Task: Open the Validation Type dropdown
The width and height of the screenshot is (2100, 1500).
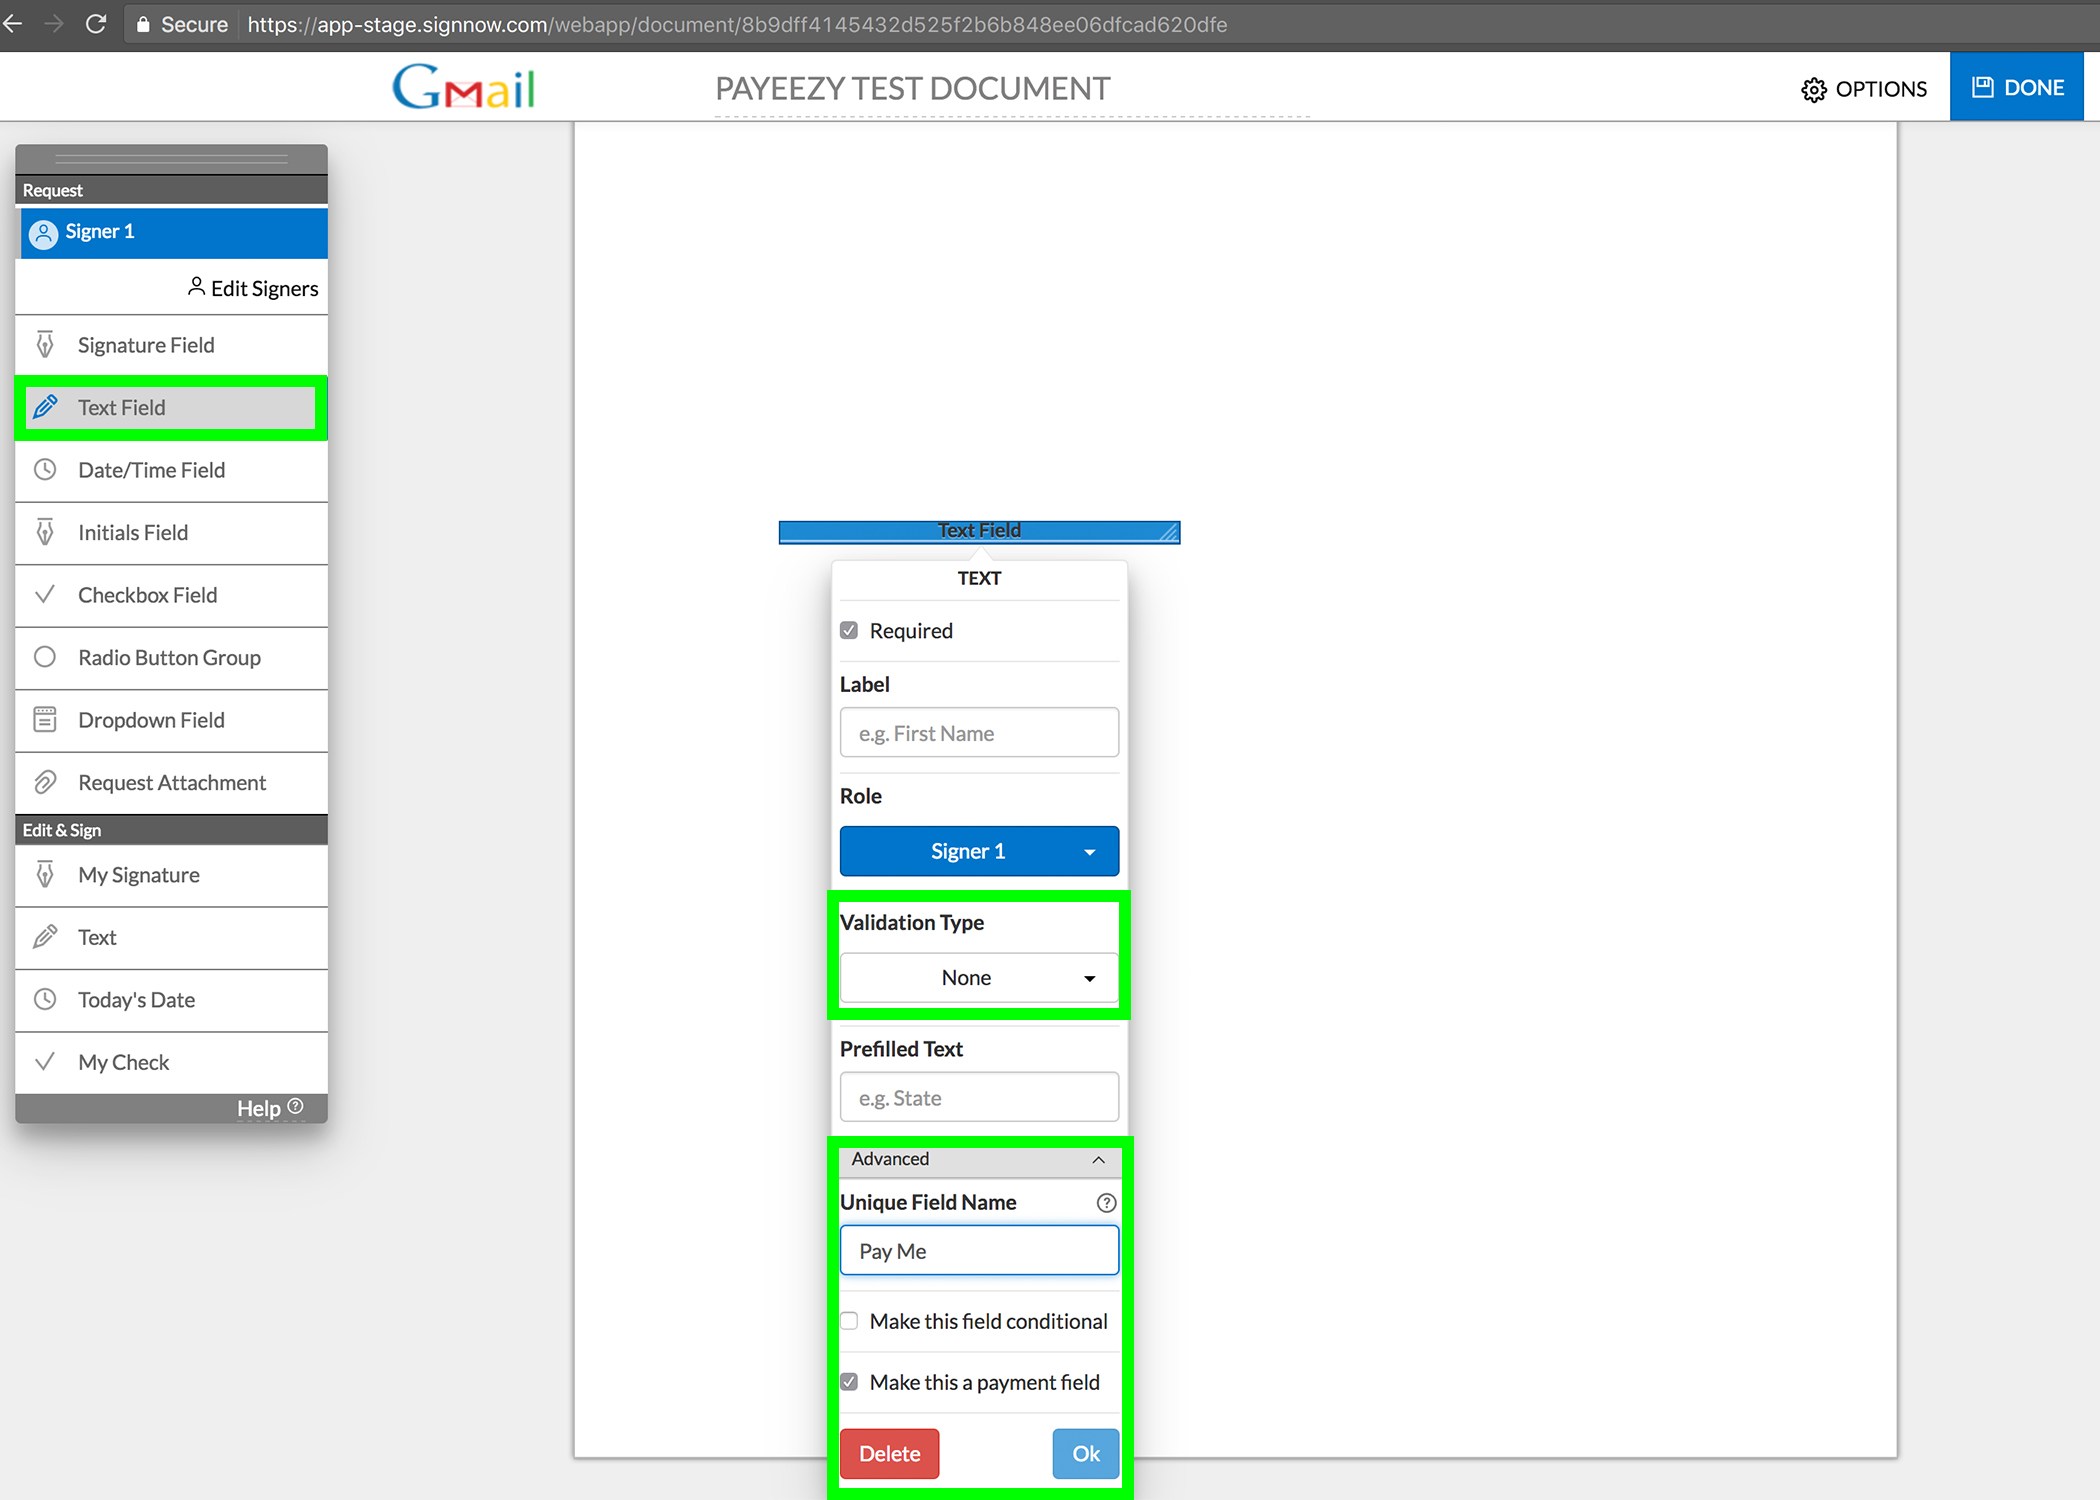Action: click(x=979, y=978)
